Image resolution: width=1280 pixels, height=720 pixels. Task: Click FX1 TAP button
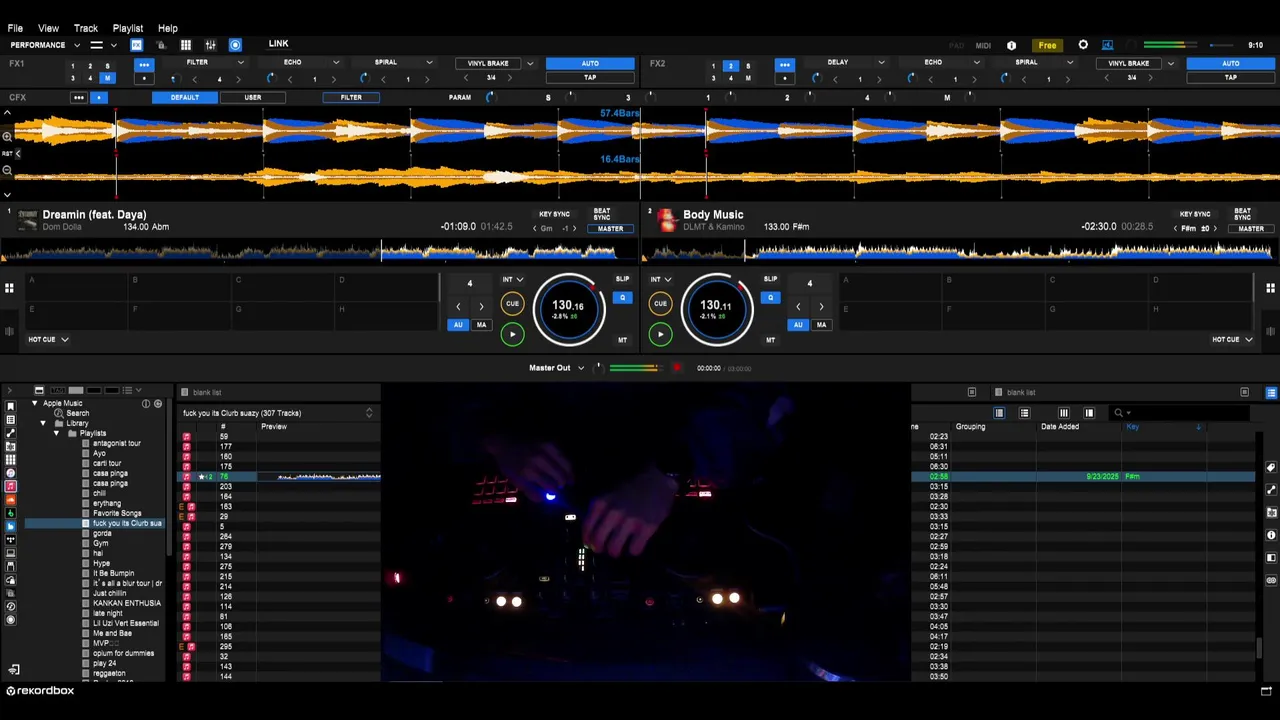tap(590, 77)
